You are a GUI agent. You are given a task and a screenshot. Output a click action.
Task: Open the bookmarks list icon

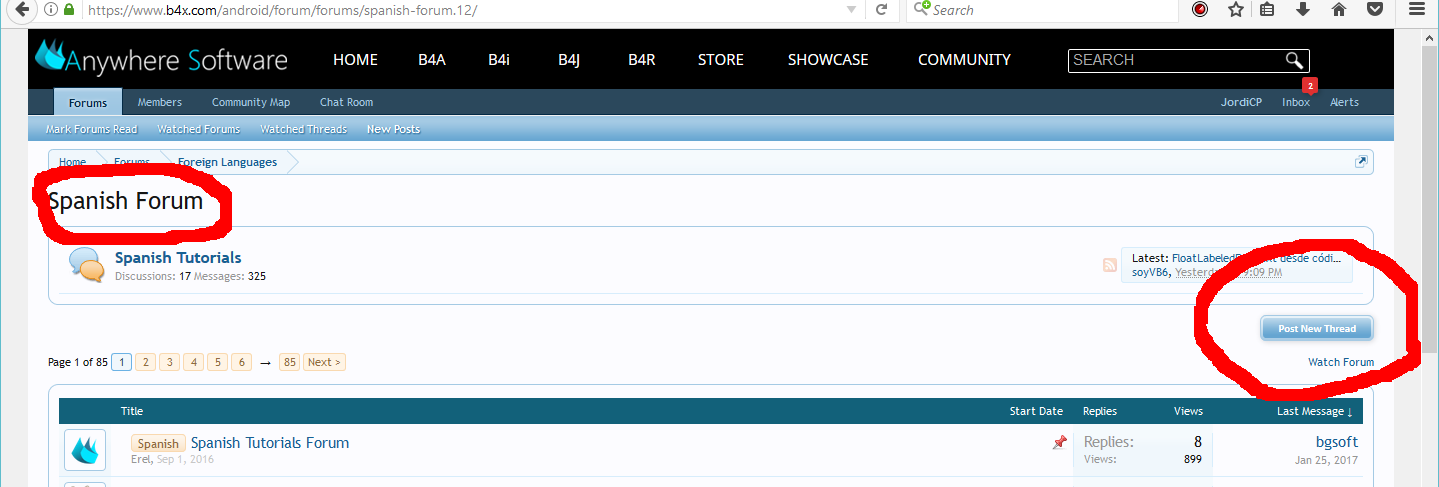pos(1267,10)
